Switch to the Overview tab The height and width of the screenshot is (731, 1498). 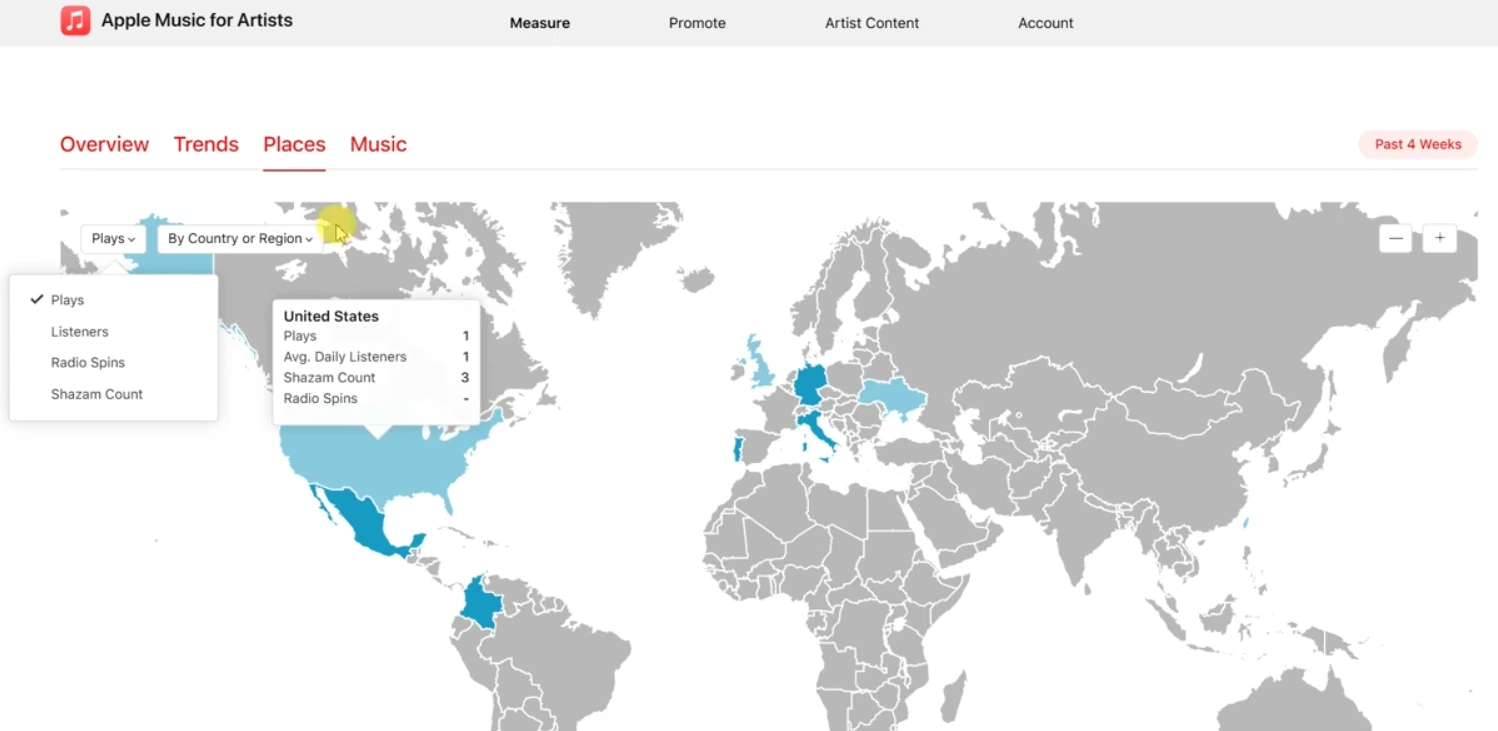click(104, 144)
